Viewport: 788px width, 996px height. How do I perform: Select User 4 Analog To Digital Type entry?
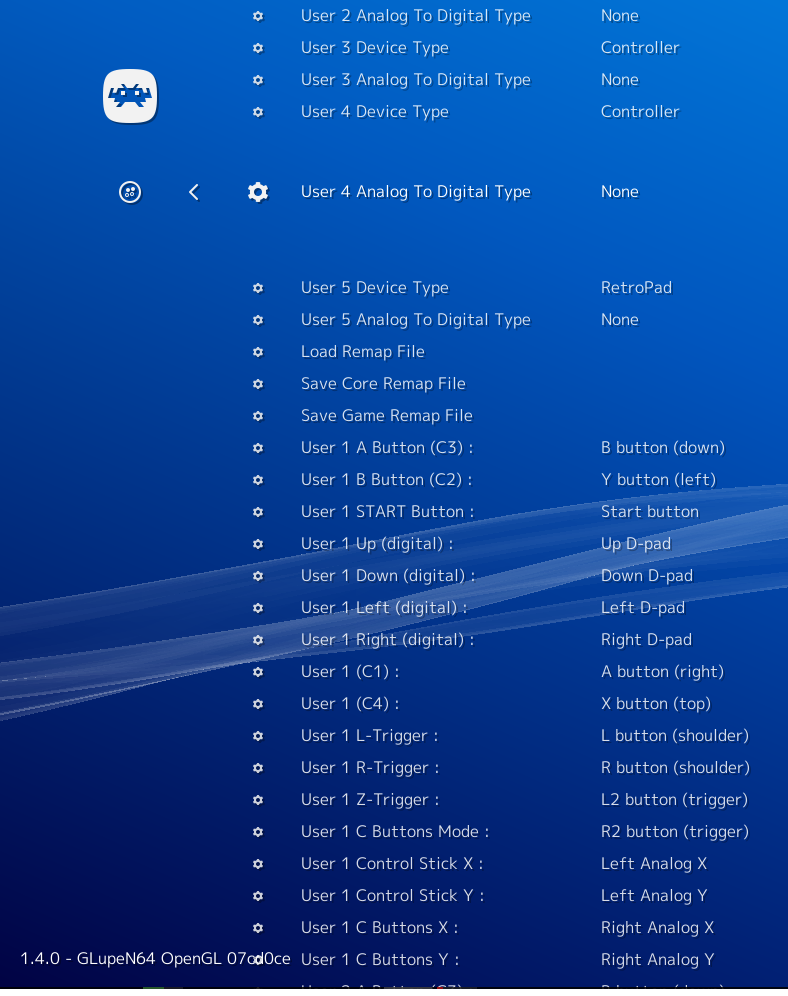coord(415,192)
